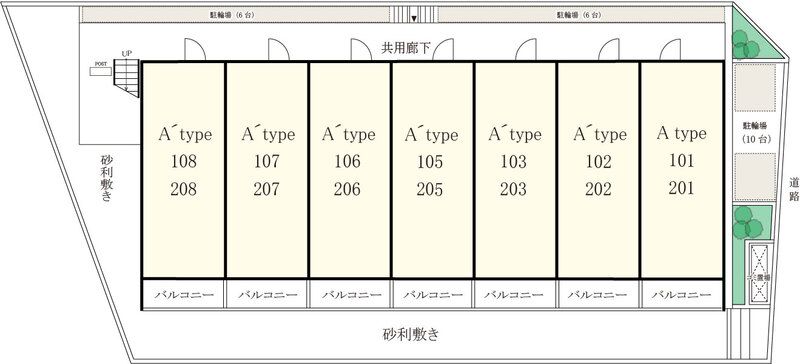Click the lower tree cluster near garbage area
The image size is (800, 364).
(x=747, y=223)
